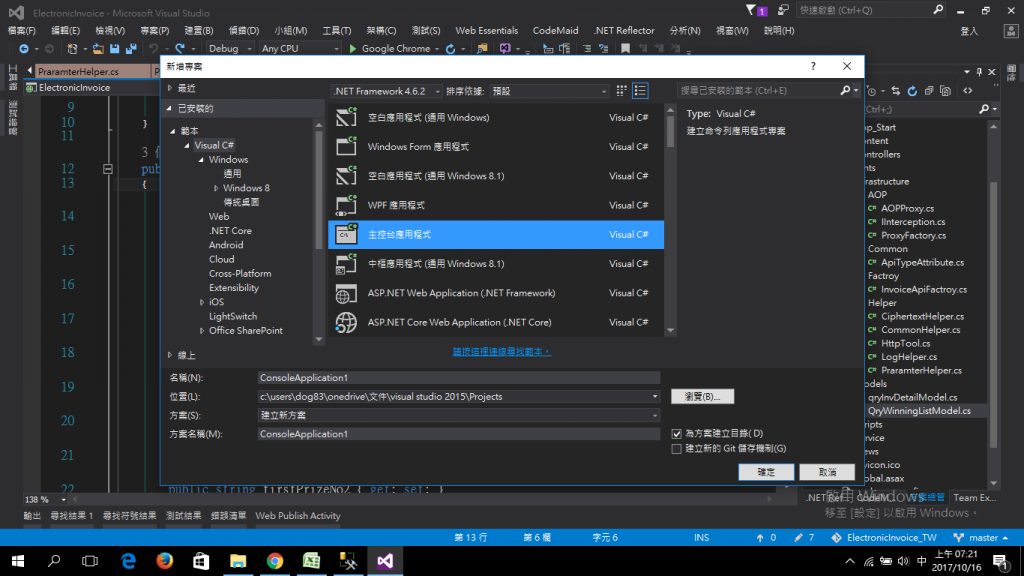Click the green Start debugging play icon

coord(353,48)
